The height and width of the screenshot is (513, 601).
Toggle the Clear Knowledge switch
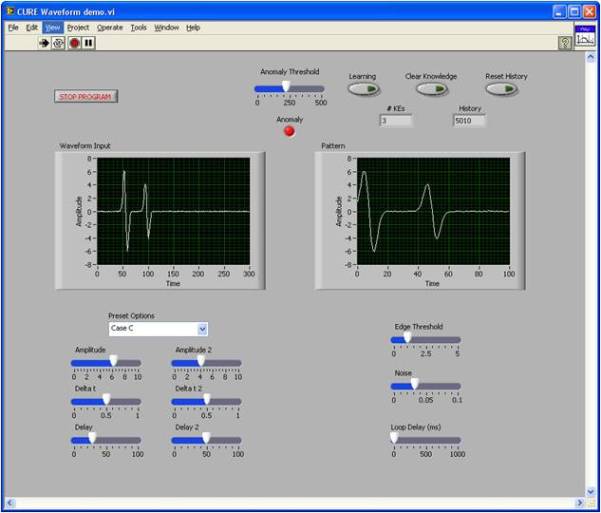pos(430,90)
